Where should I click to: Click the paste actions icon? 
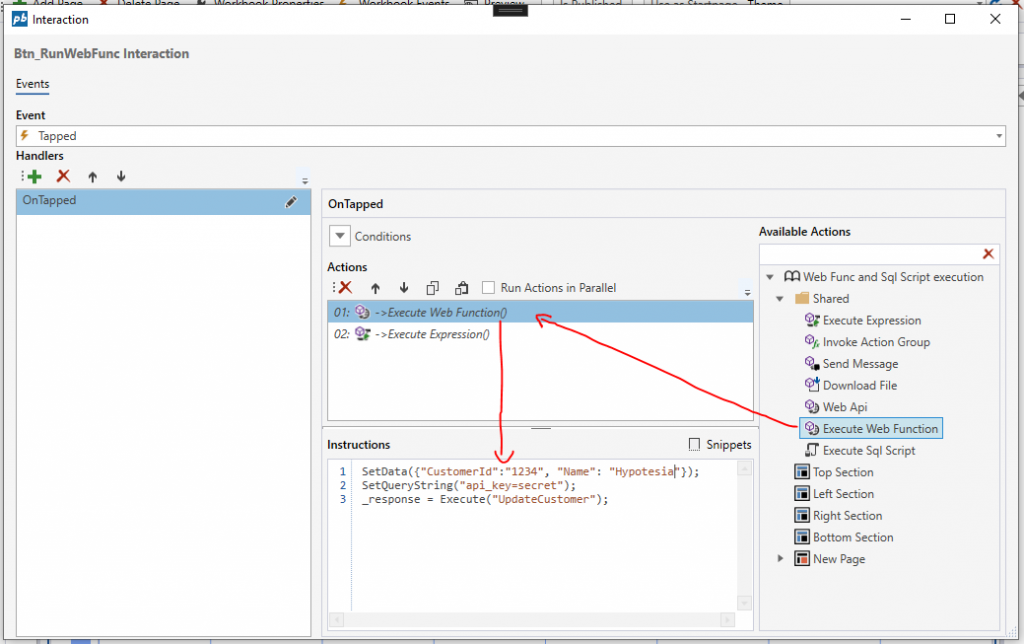click(461, 287)
